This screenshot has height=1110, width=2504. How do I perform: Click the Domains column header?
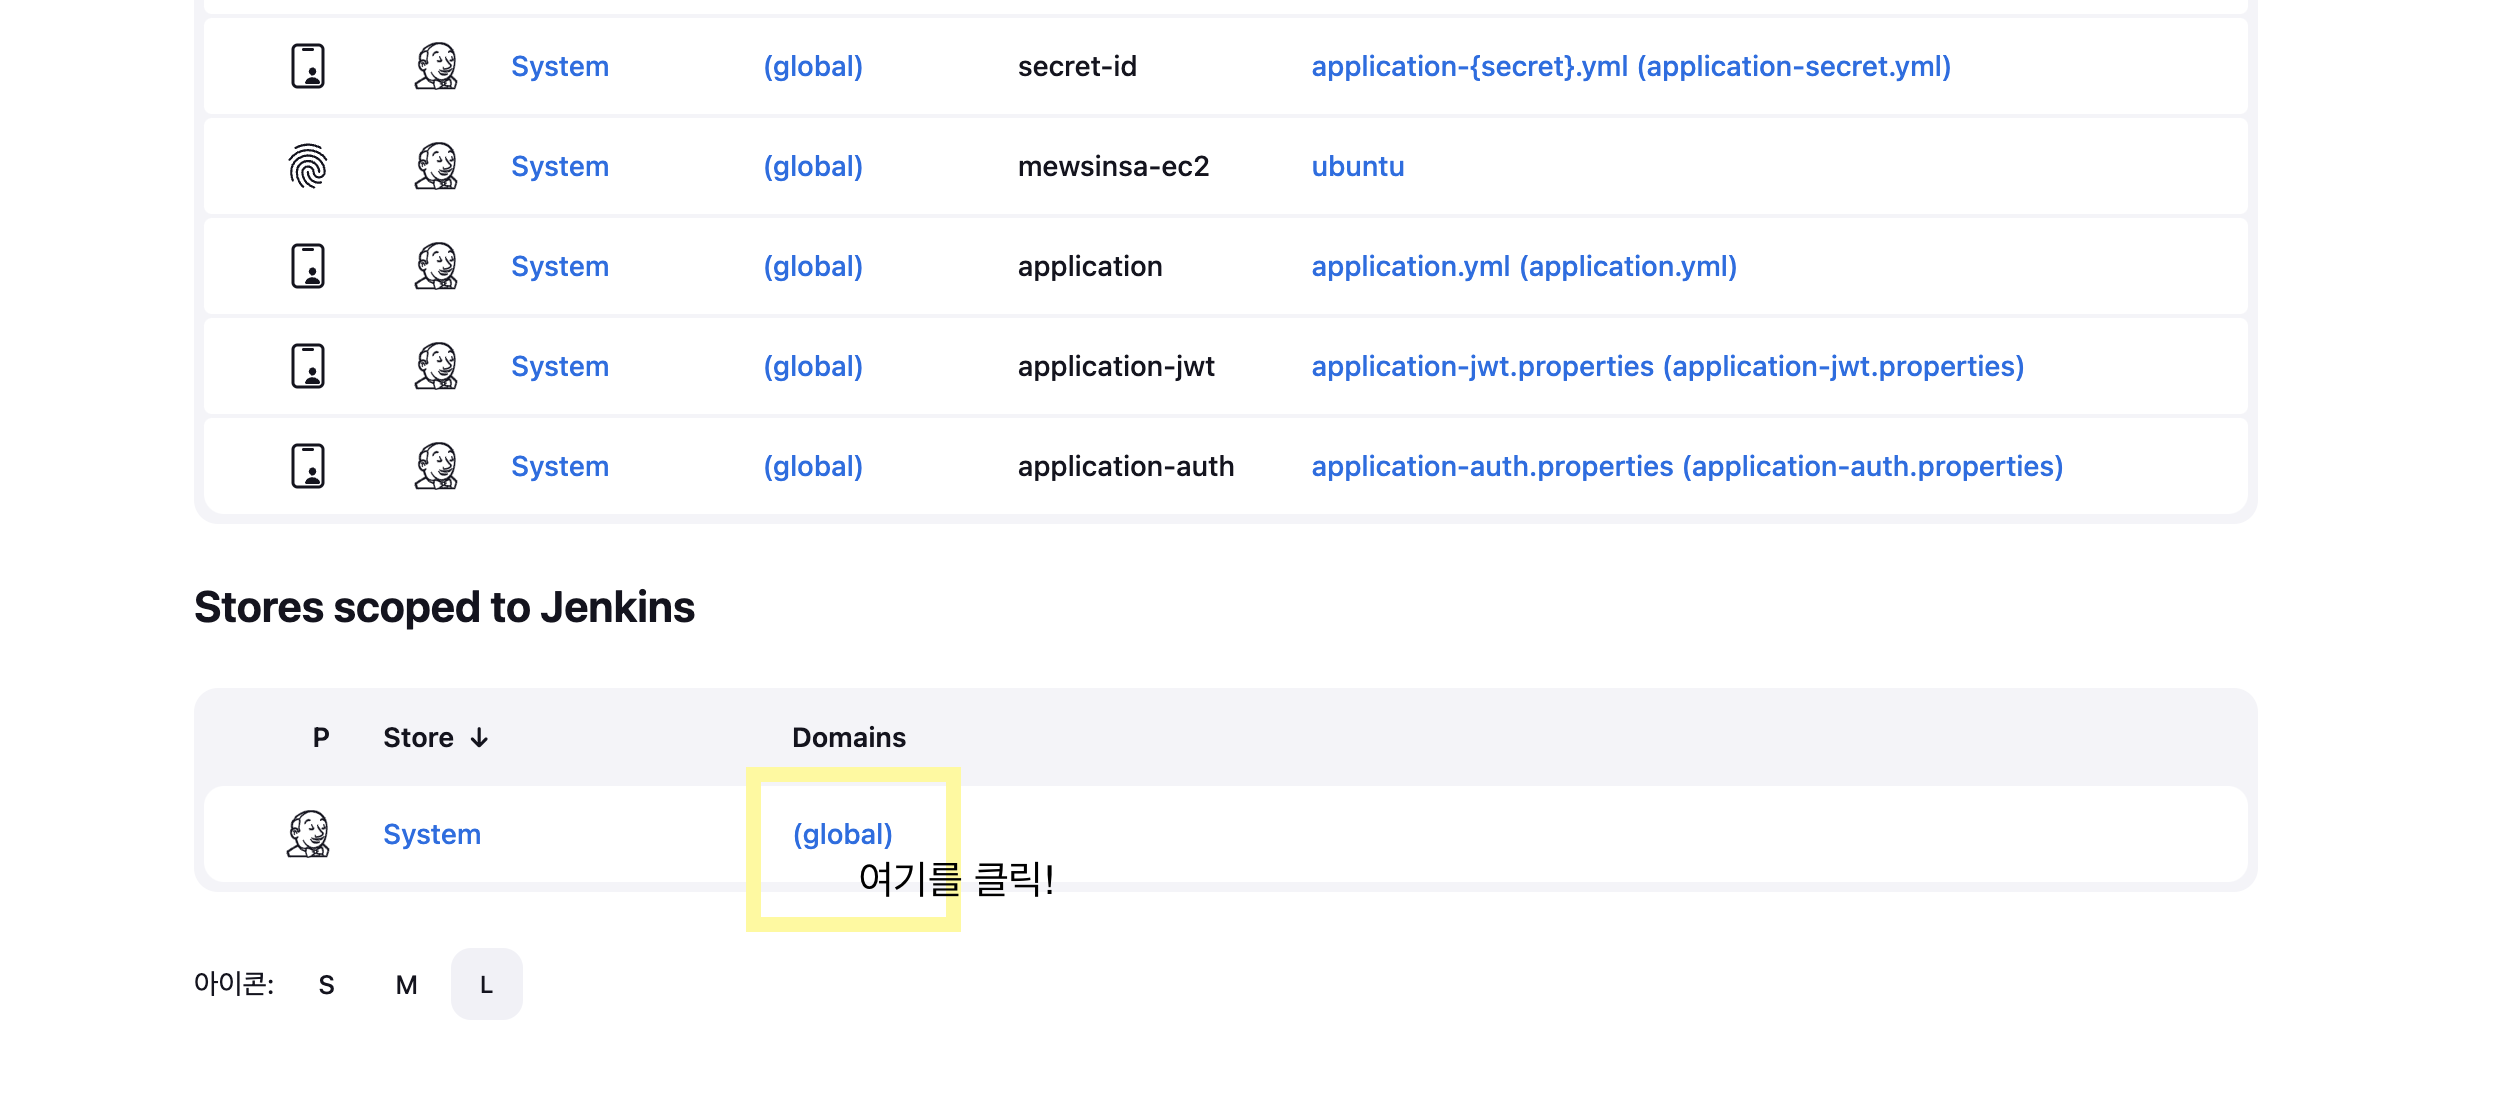tap(848, 738)
